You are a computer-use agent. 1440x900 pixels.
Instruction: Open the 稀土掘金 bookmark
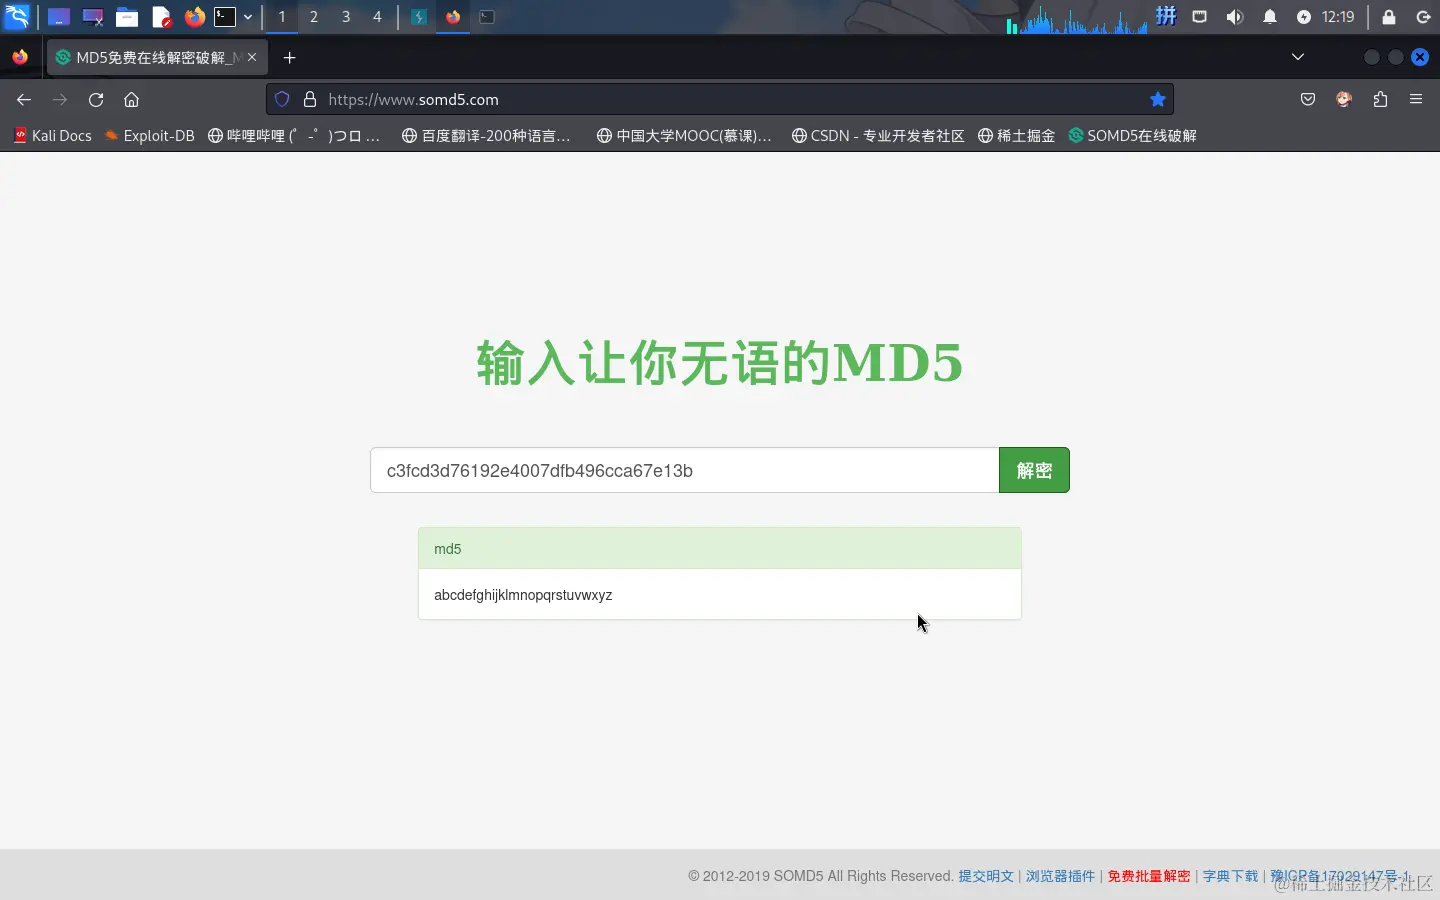pos(1016,135)
